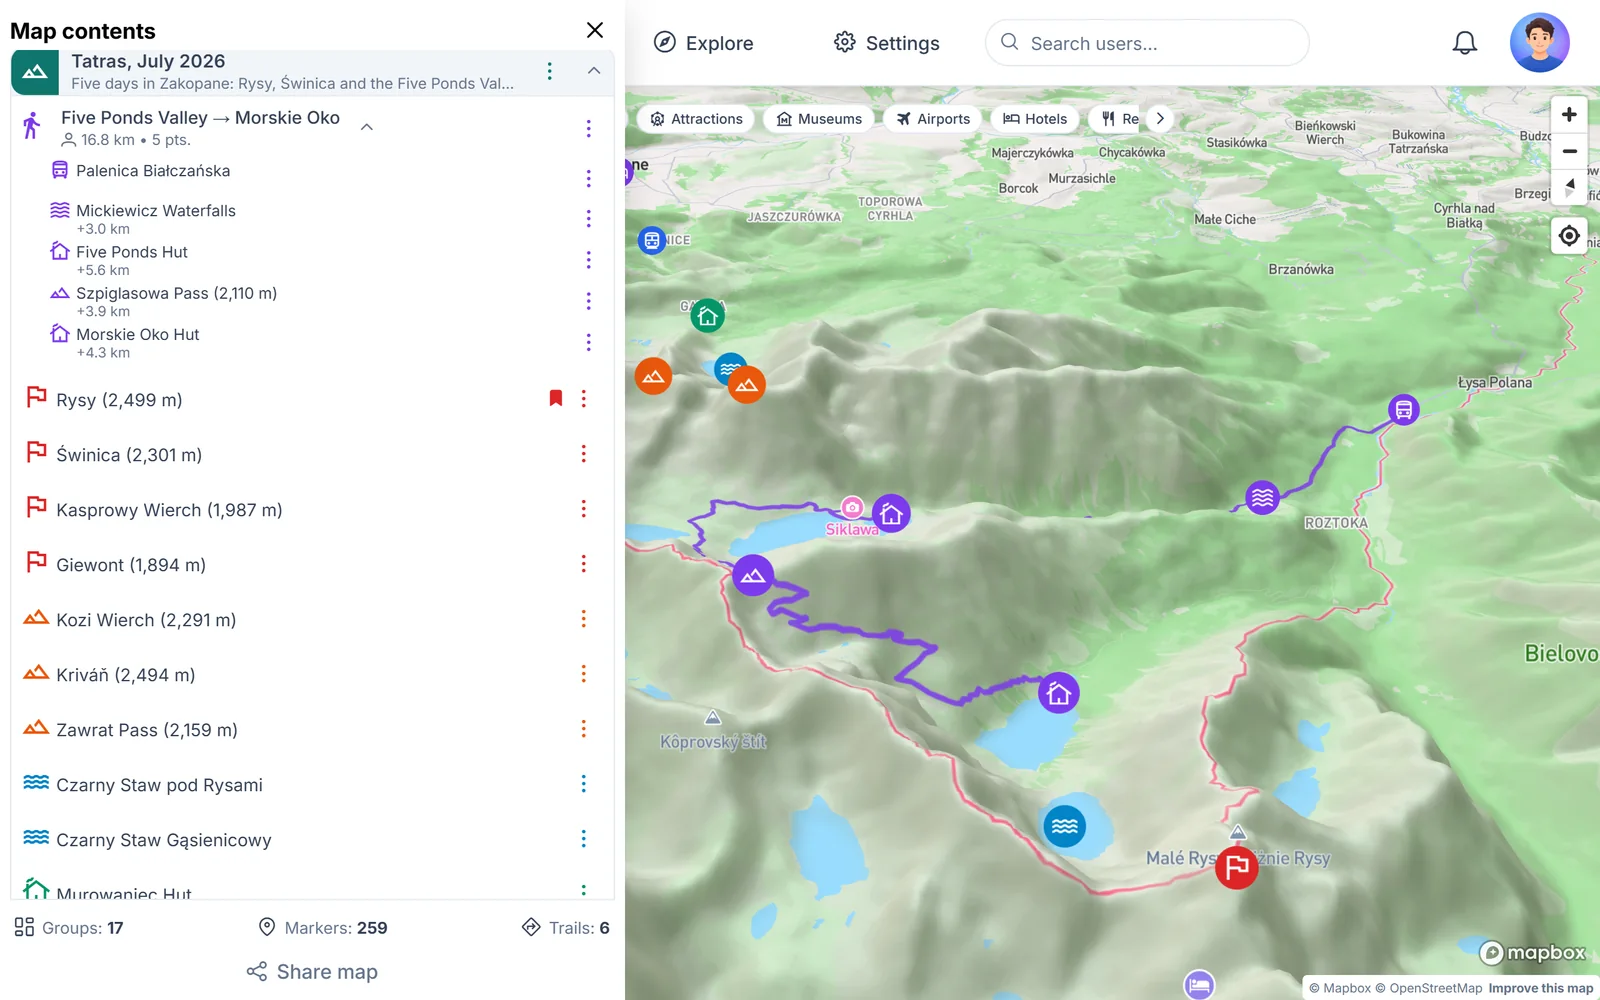Open options for Czarny Staw Gąsienicowy
The image size is (1600, 1000).
[584, 839]
